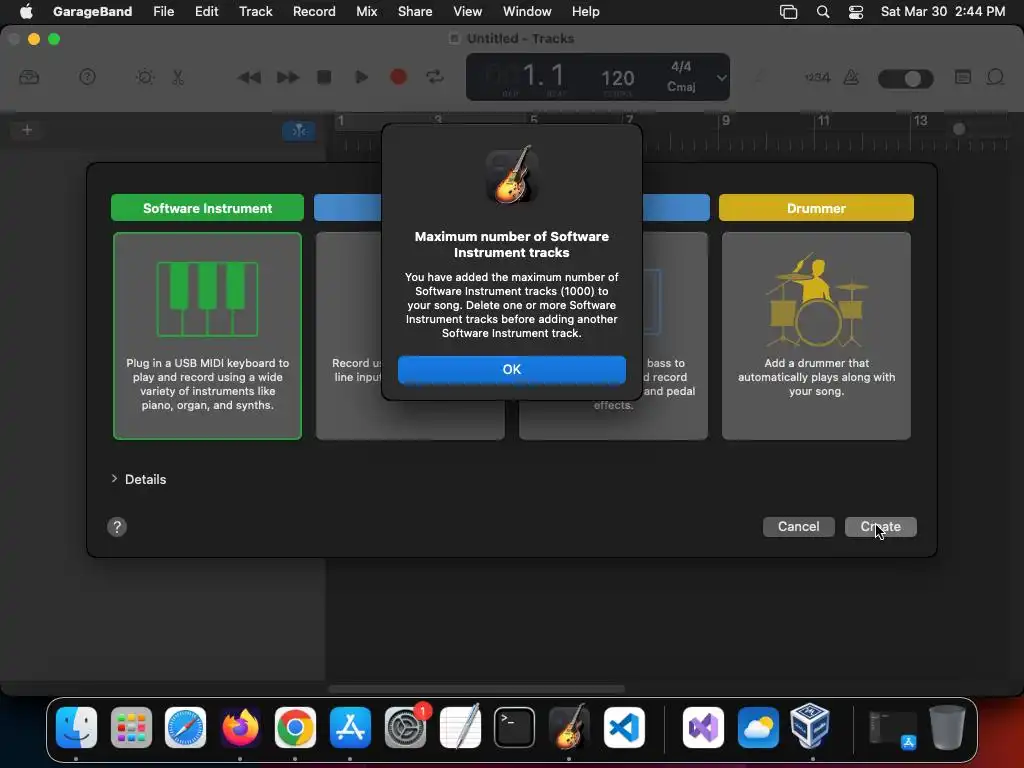Click GarageBand guitar icon in dock
Screen dimensions: 1024x768
click(x=569, y=727)
